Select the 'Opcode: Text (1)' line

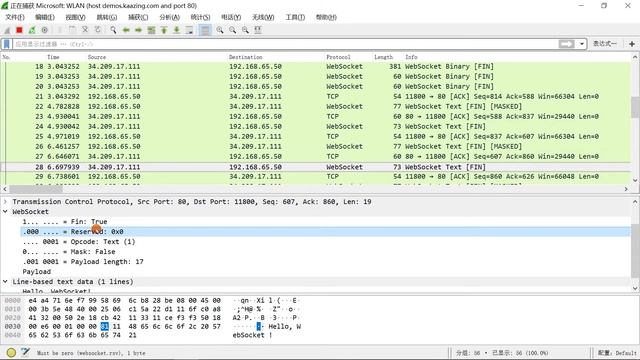79,242
